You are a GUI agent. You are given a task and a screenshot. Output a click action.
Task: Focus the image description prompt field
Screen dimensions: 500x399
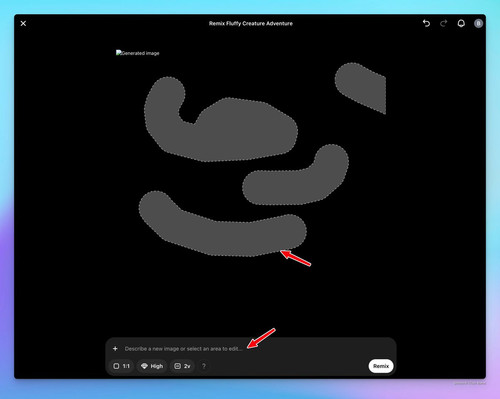coord(183,349)
